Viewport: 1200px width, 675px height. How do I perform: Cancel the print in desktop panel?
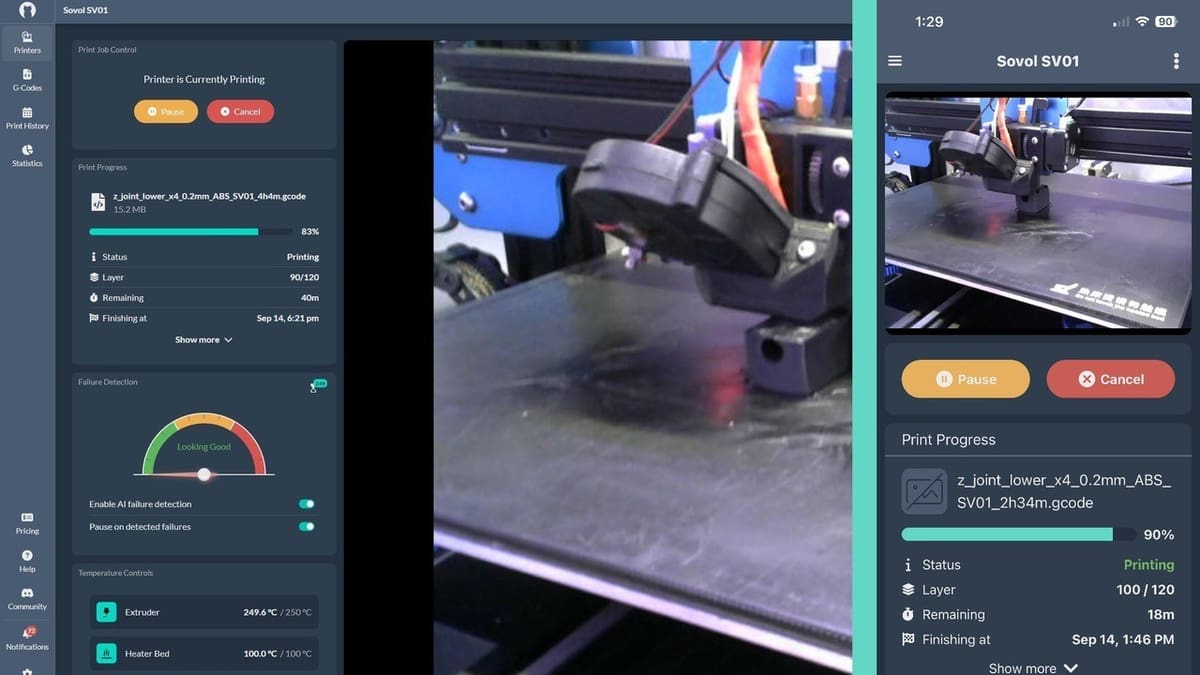pyautogui.click(x=240, y=111)
